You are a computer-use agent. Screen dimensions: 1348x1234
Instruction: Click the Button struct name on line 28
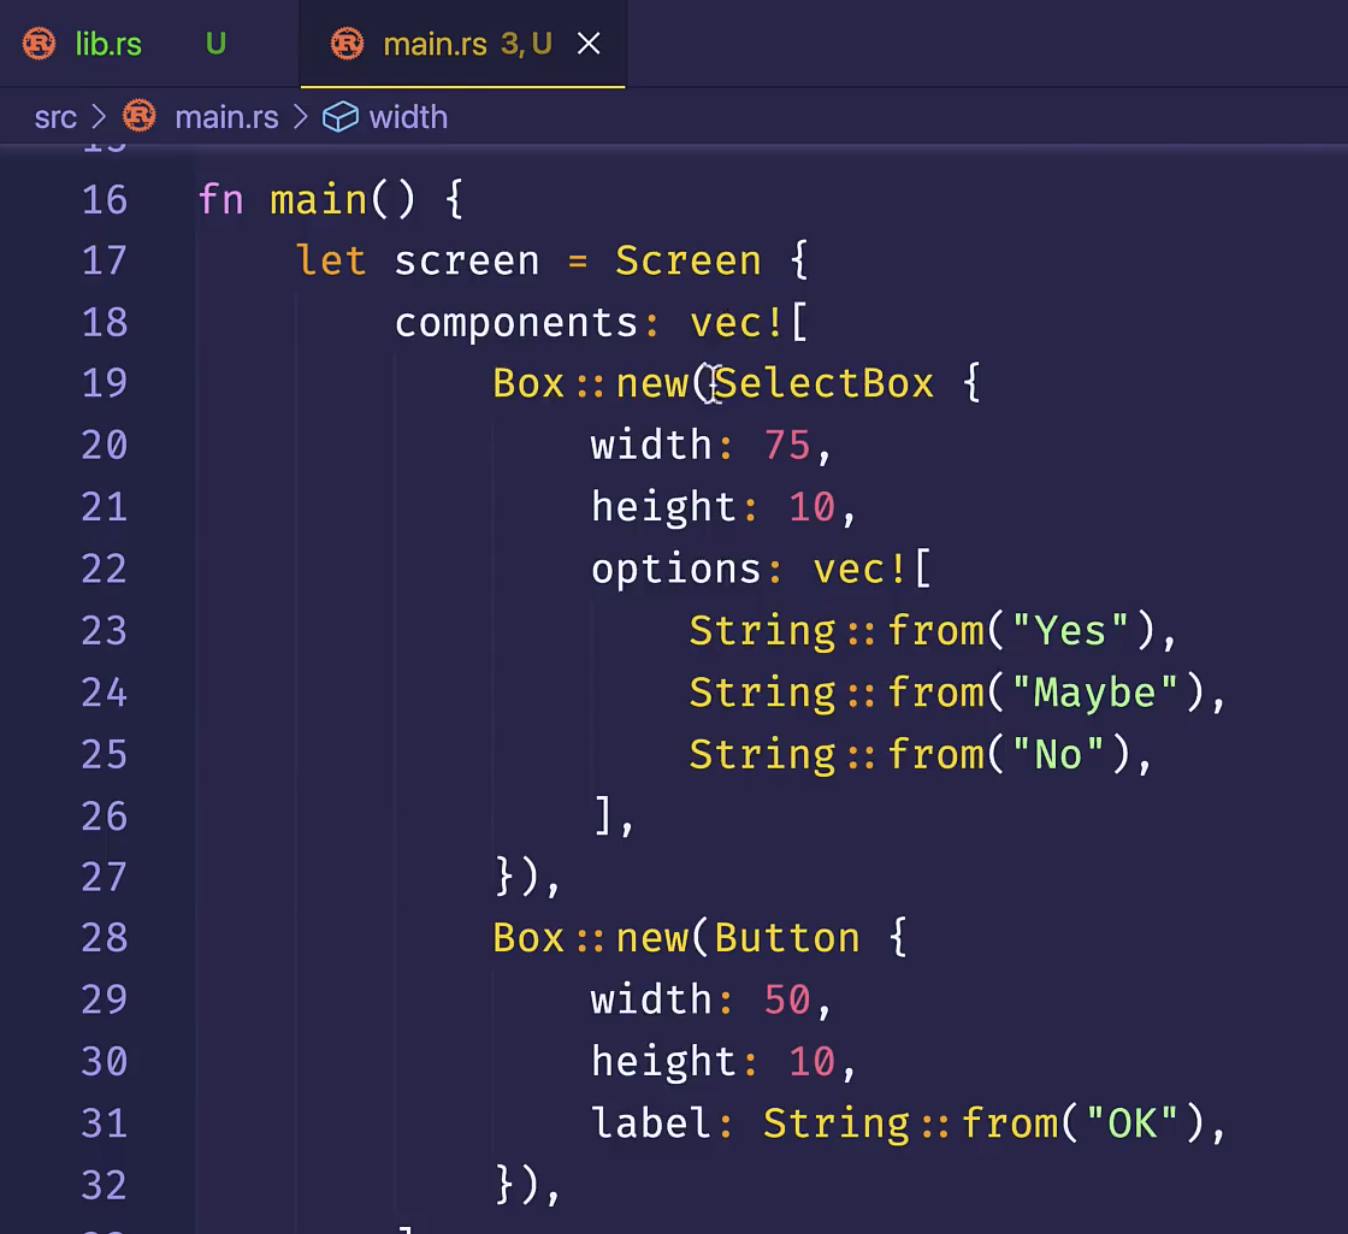(787, 938)
